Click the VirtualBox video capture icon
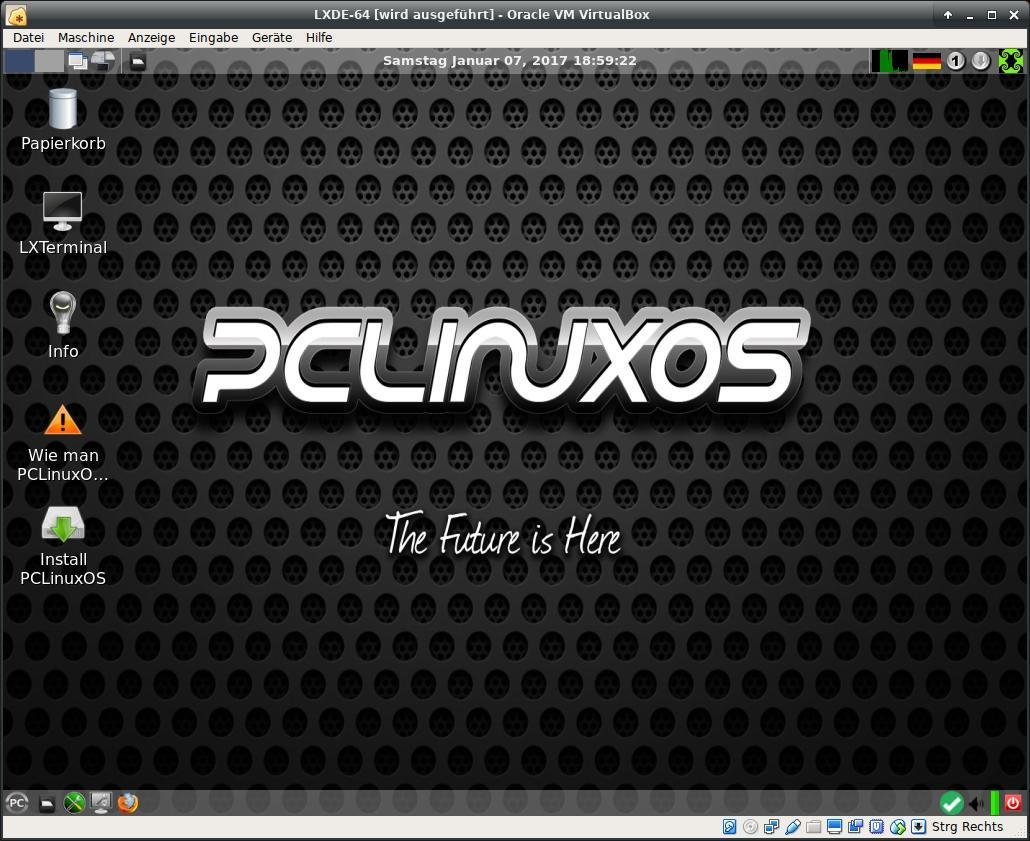 click(855, 827)
